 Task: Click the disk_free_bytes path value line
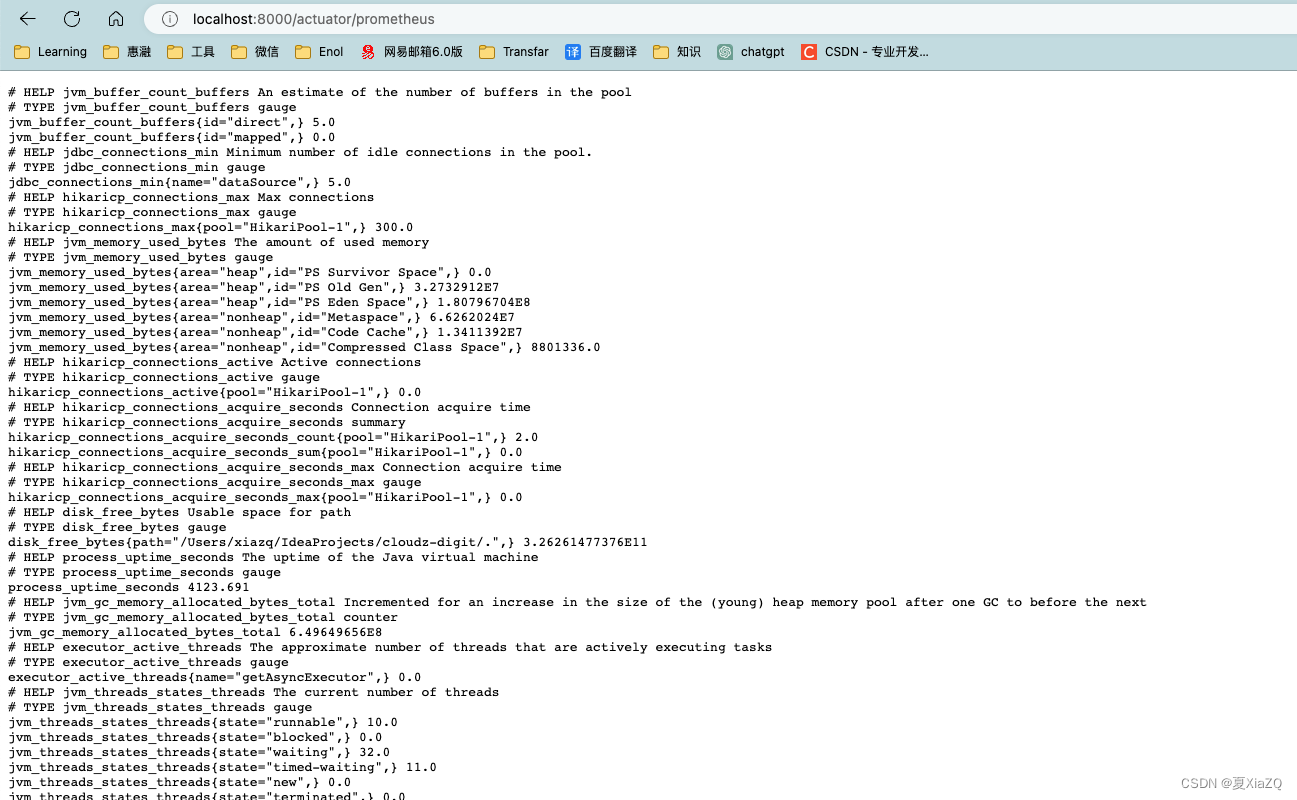click(328, 542)
